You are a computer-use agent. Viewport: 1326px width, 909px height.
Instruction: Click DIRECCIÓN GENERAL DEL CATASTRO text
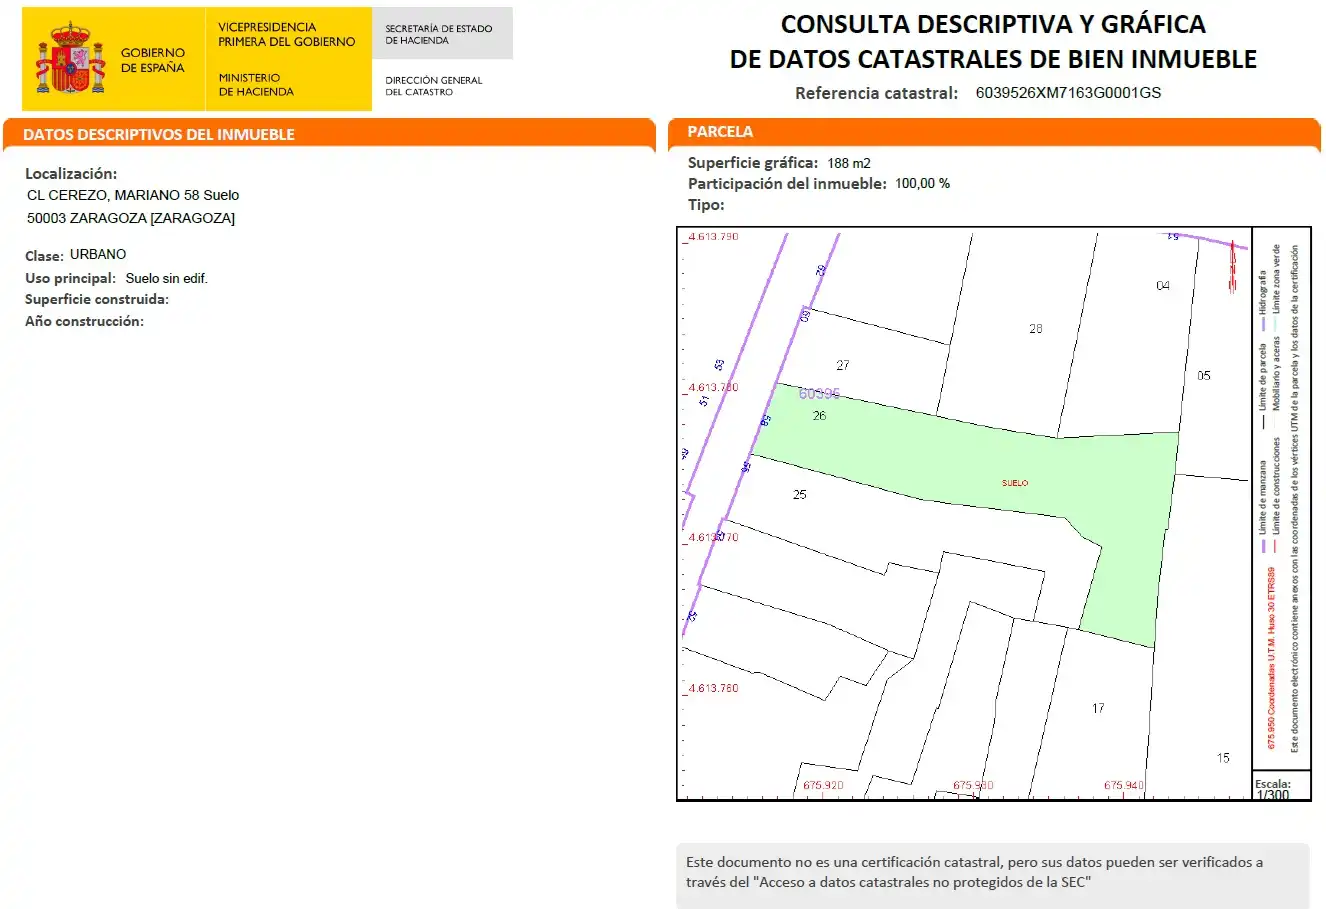tap(434, 86)
